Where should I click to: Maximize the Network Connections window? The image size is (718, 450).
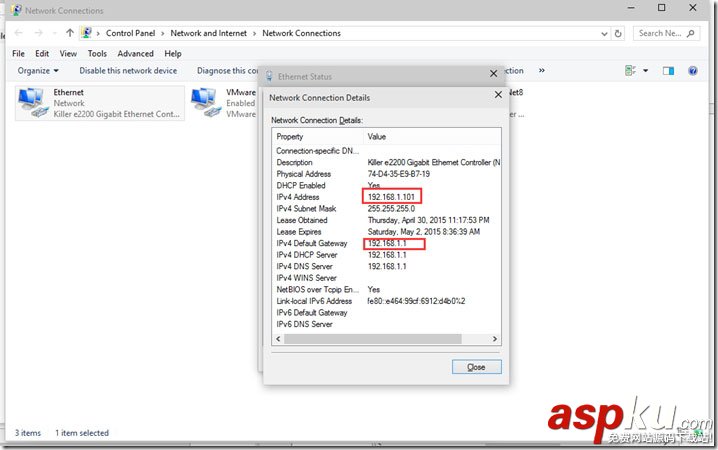[x=662, y=8]
